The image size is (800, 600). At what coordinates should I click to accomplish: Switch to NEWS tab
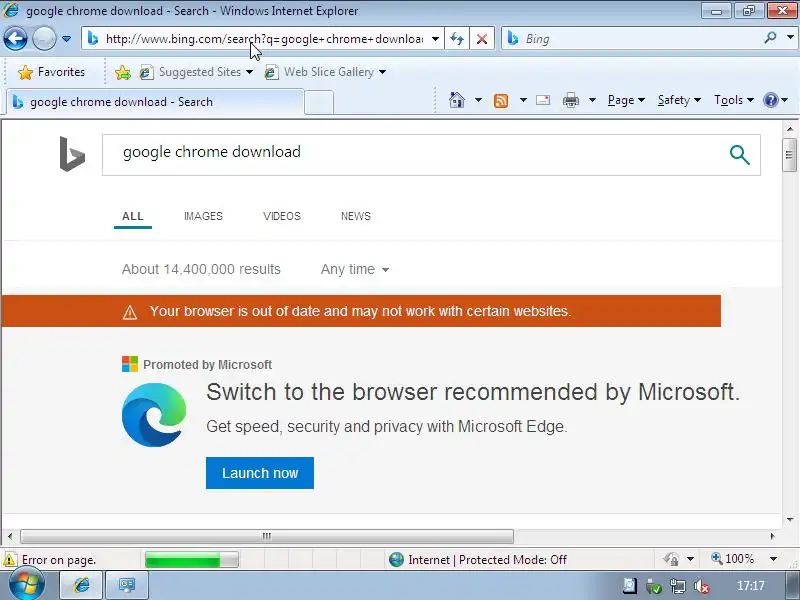click(356, 216)
